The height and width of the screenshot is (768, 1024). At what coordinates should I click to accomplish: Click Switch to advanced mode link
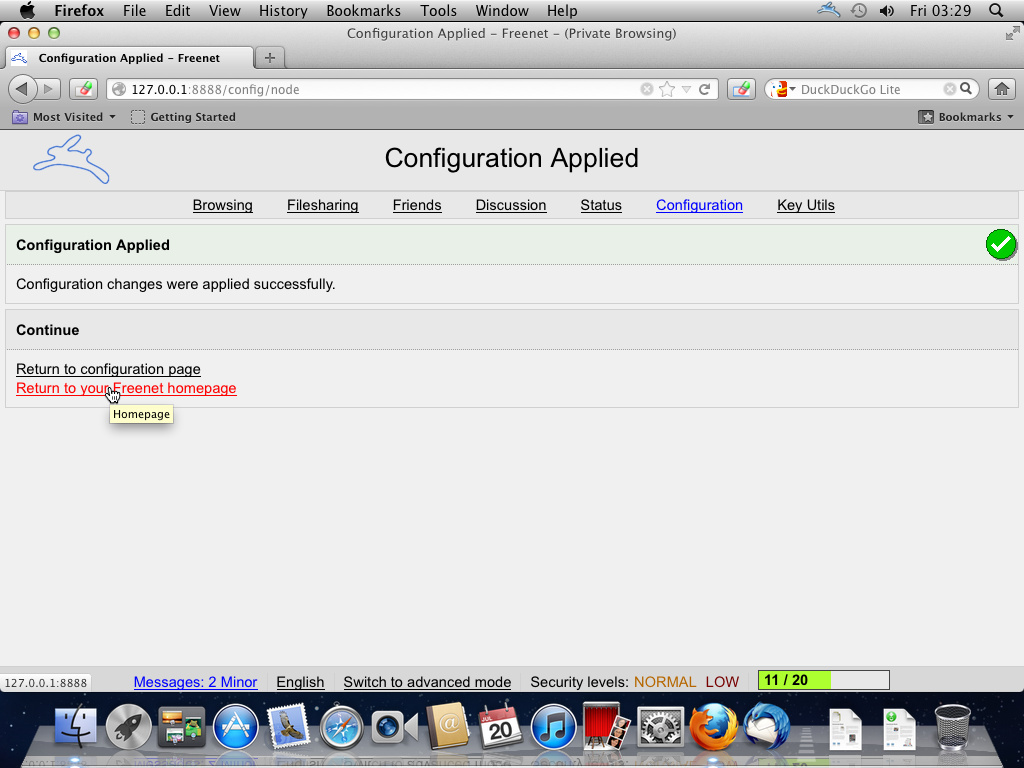click(x=427, y=682)
